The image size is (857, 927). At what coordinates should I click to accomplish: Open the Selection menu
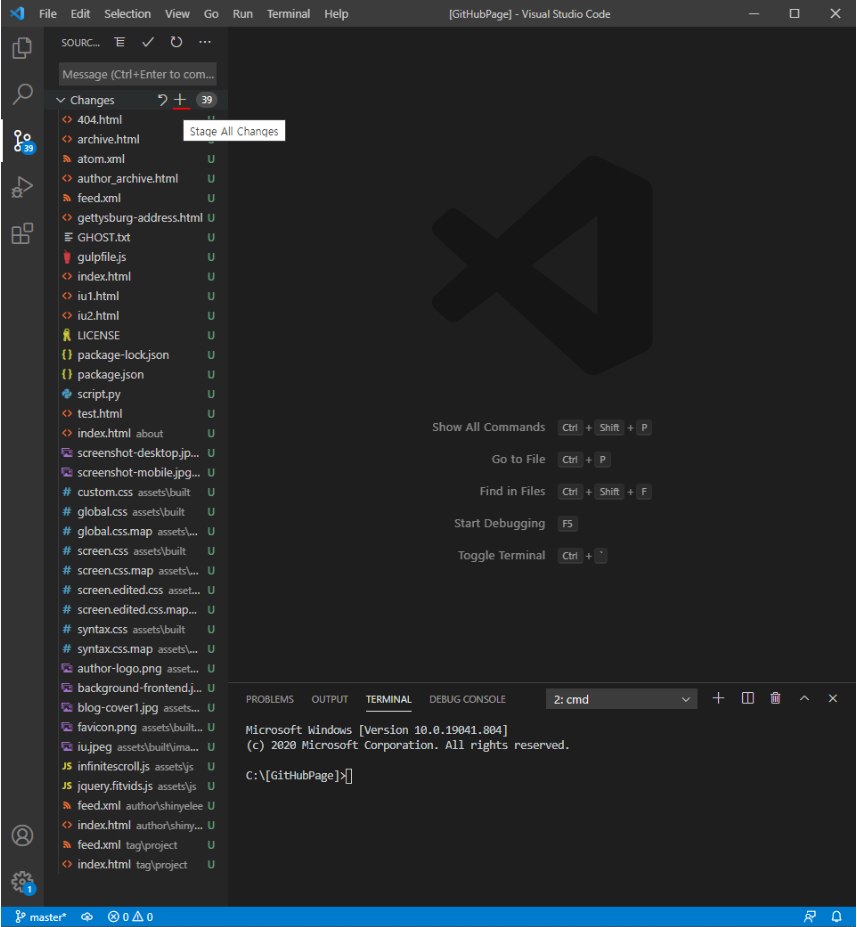click(127, 14)
